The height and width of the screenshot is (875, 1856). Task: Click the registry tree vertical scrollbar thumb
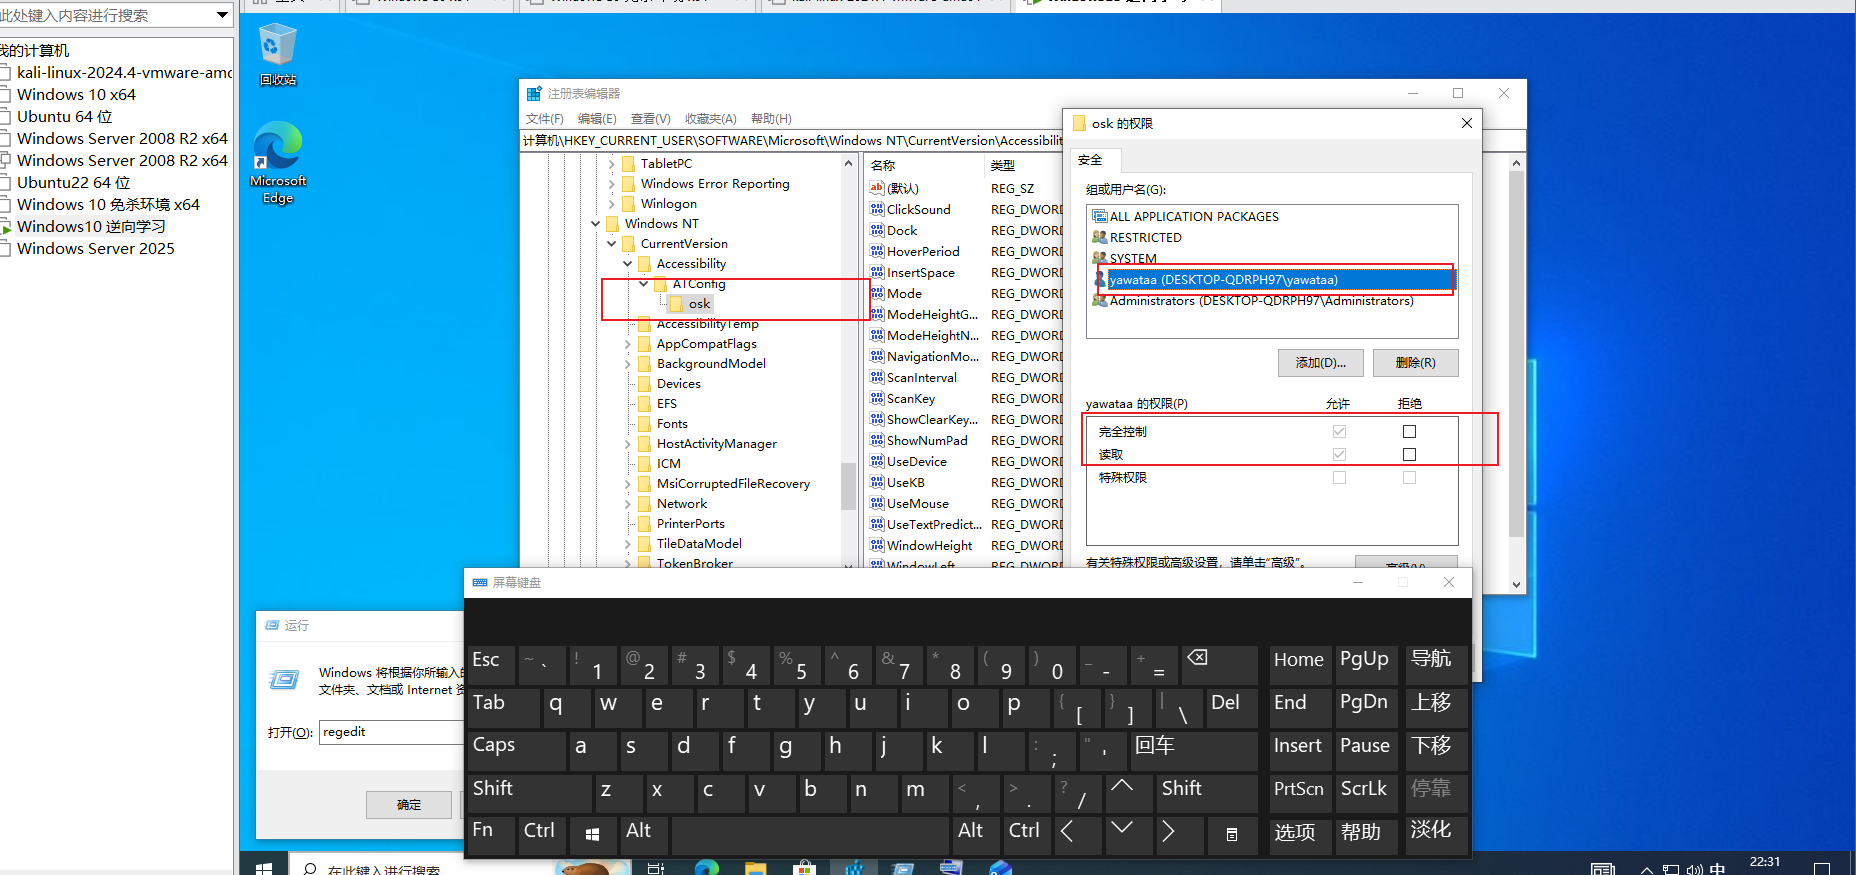[x=848, y=486]
